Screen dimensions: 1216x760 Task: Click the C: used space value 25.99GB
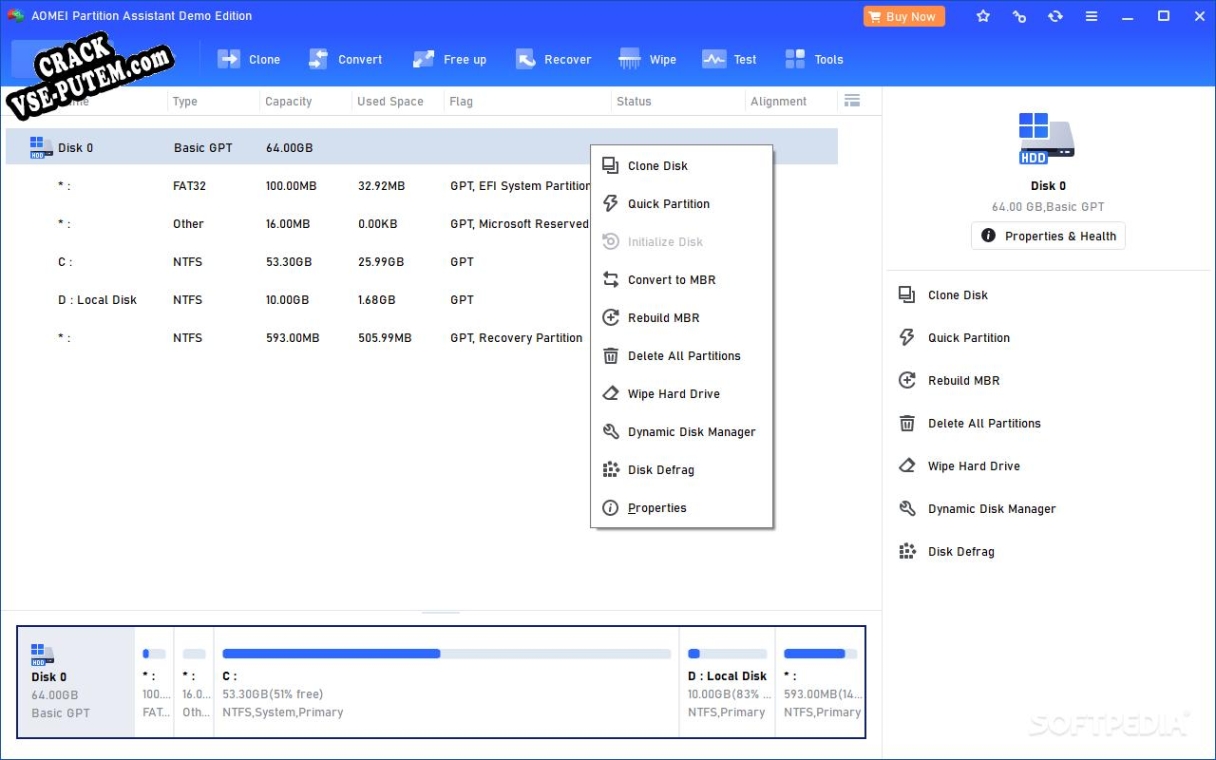[x=381, y=262]
